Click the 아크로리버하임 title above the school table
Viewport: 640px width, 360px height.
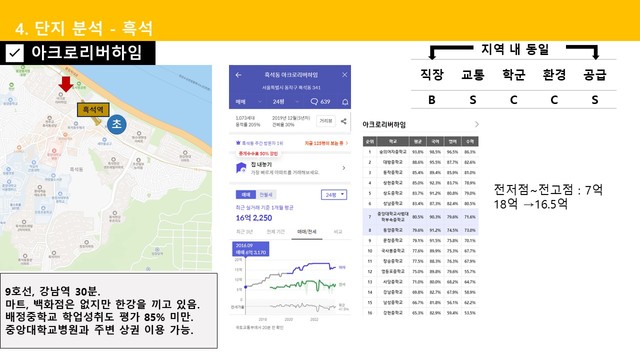tap(384, 124)
